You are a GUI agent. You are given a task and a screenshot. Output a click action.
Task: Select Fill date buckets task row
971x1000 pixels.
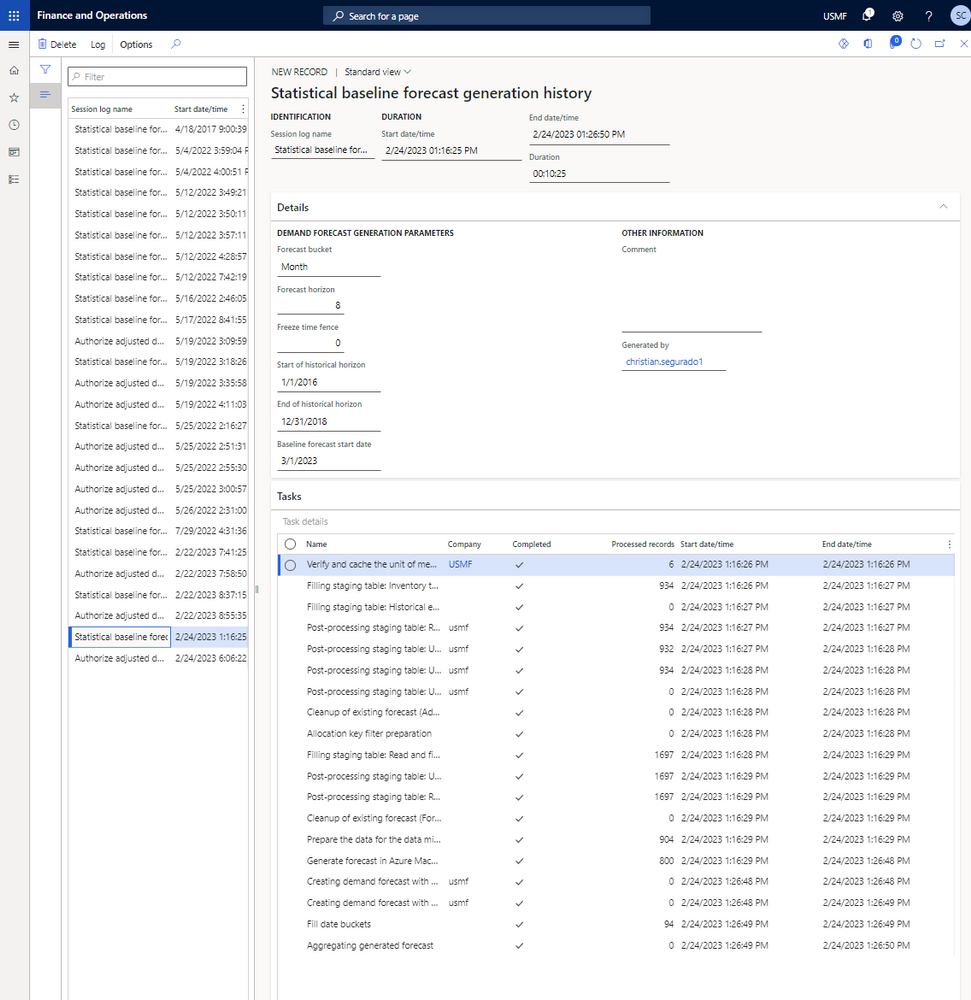pos(616,924)
